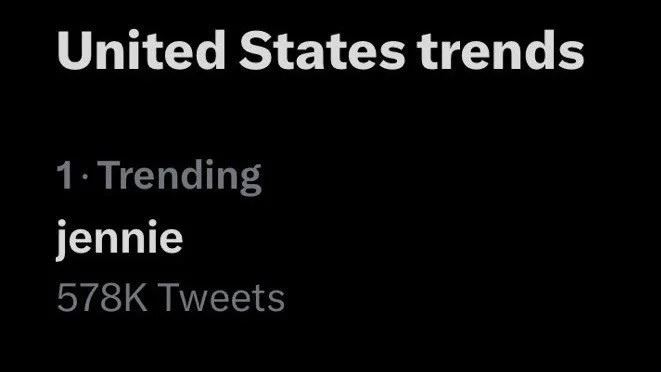Viewport: 661px width, 372px height.
Task: Open the trends list header
Action: click(320, 50)
